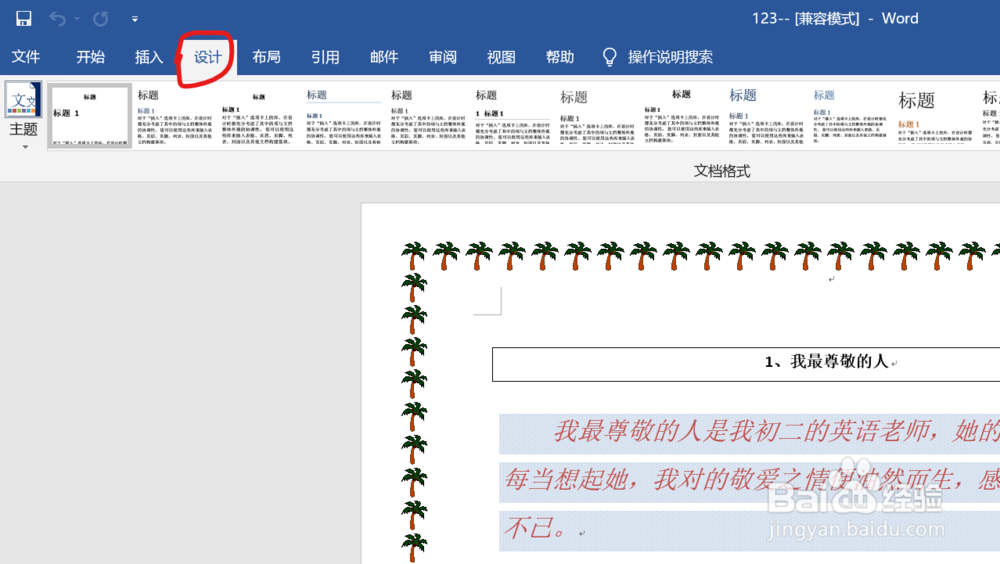Open the 帮助 (Help) tab
The height and width of the screenshot is (564, 1000).
click(560, 57)
